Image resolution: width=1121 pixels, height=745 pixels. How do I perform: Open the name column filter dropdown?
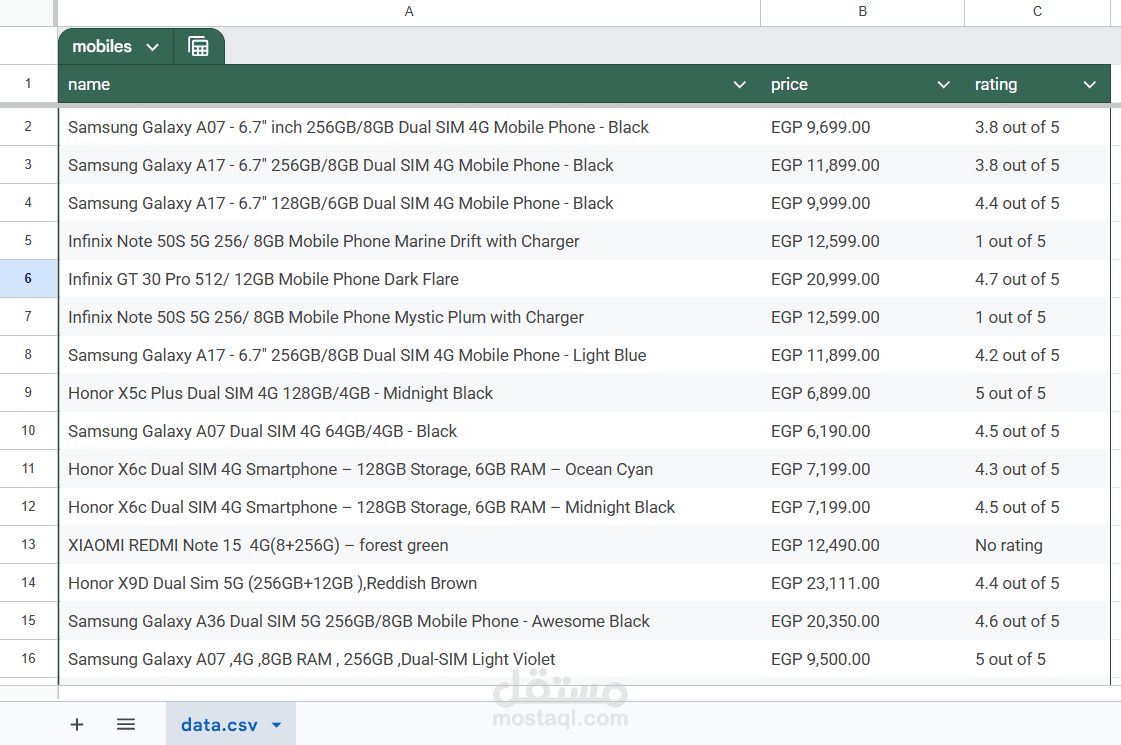pyautogui.click(x=739, y=84)
